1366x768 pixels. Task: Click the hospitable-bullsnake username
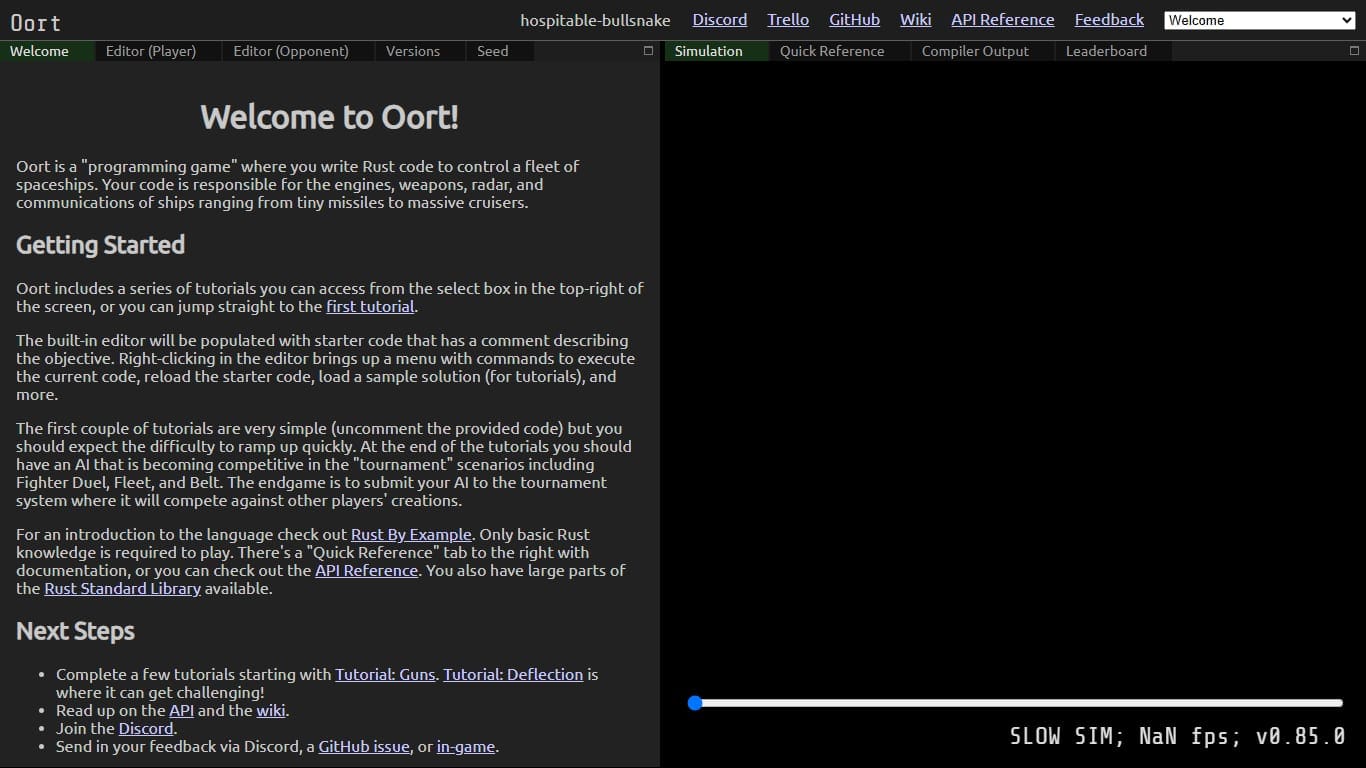pos(596,20)
